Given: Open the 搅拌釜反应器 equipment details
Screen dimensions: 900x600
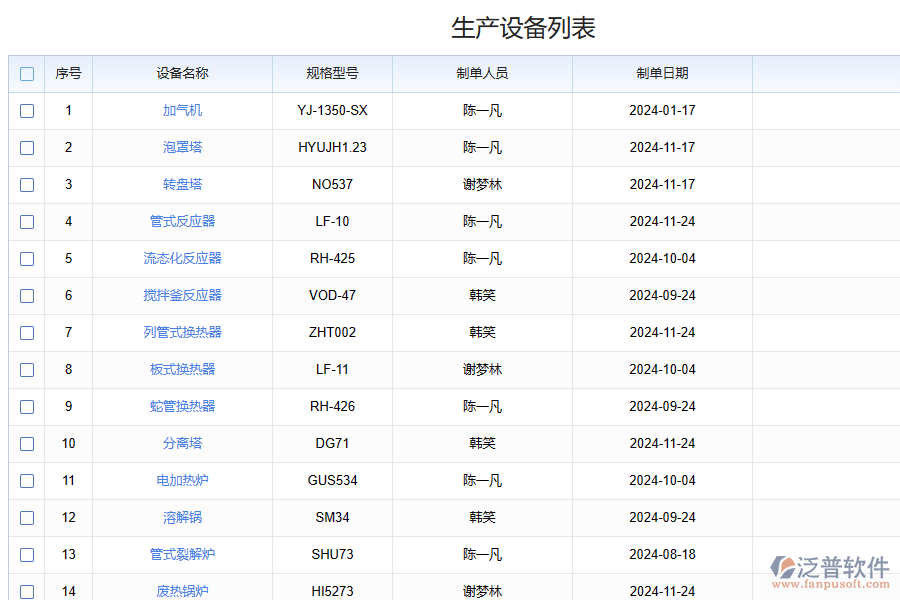Looking at the screenshot, I should click(x=181, y=295).
